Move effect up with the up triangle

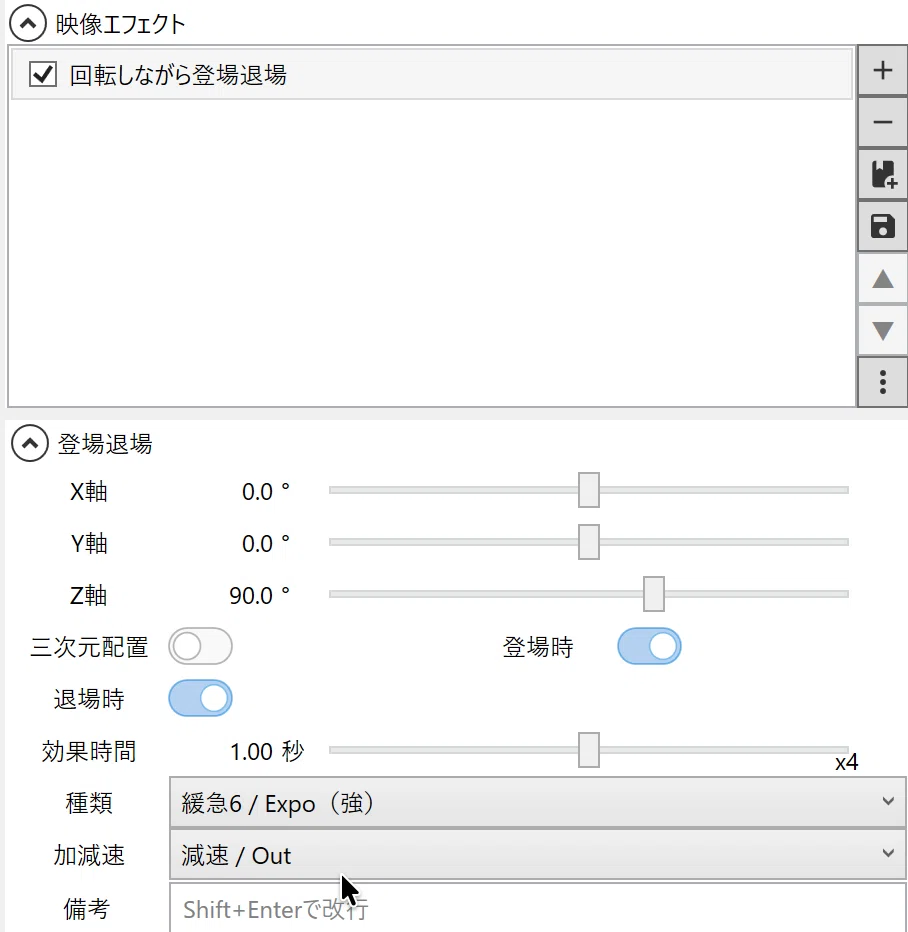coord(882,278)
